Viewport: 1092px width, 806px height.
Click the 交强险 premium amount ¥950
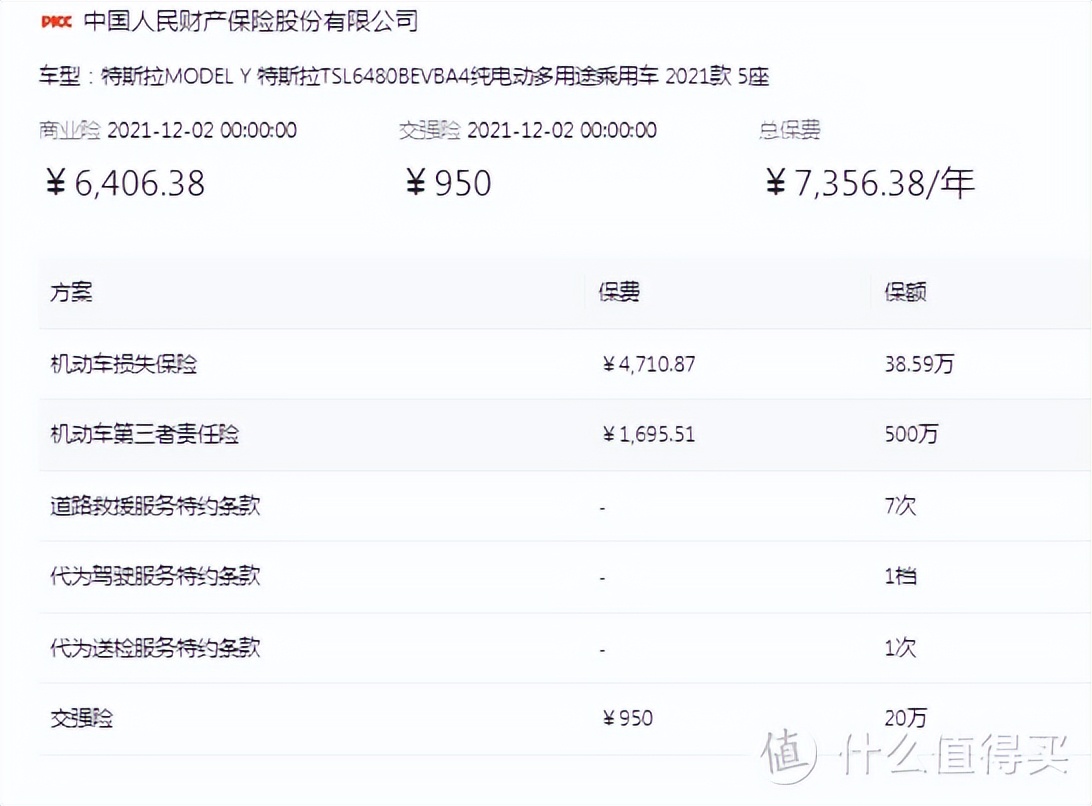pyautogui.click(x=448, y=183)
